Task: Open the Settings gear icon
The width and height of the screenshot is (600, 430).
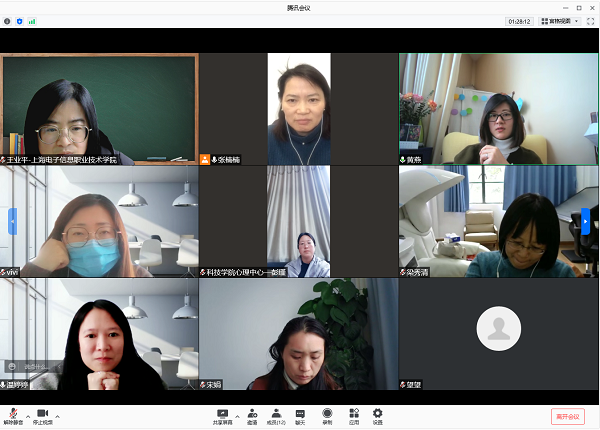Action: tap(378, 414)
